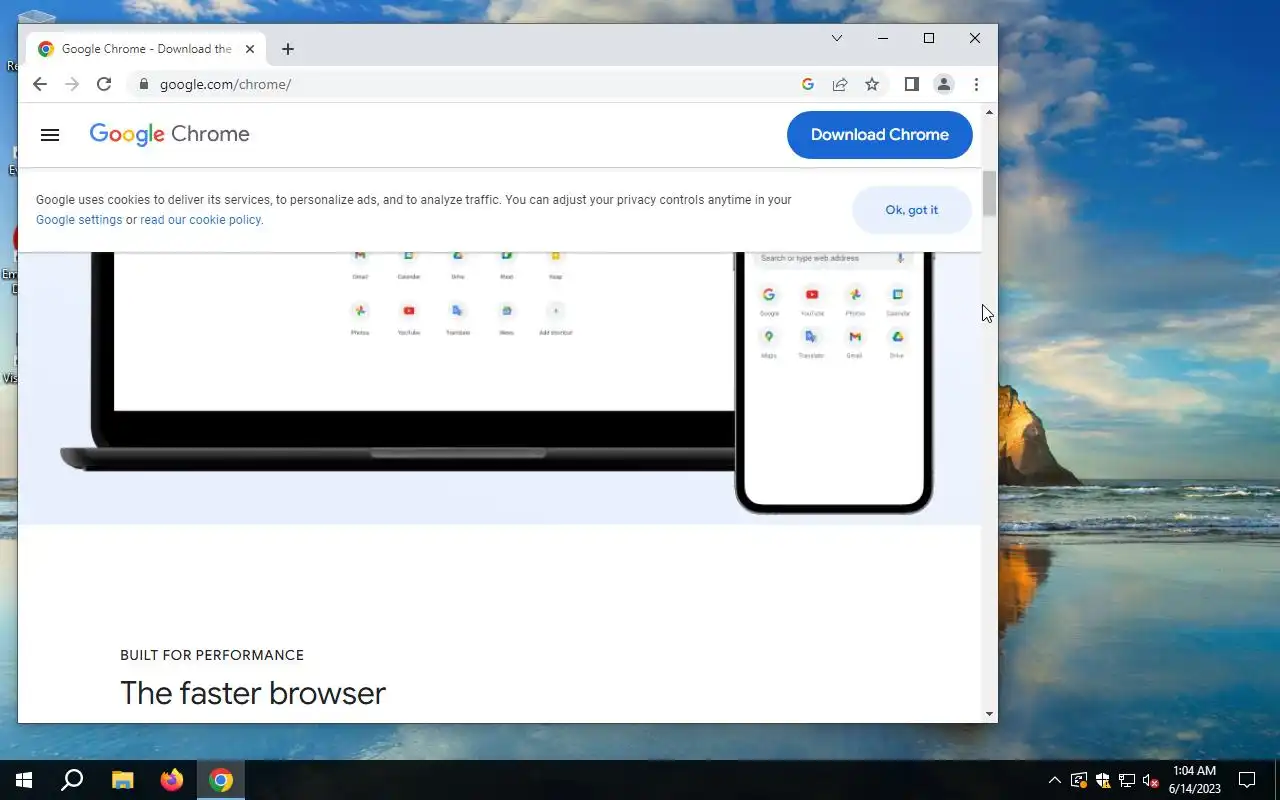Click the taskbar clock and date
The width and height of the screenshot is (1280, 800).
[x=1194, y=780]
